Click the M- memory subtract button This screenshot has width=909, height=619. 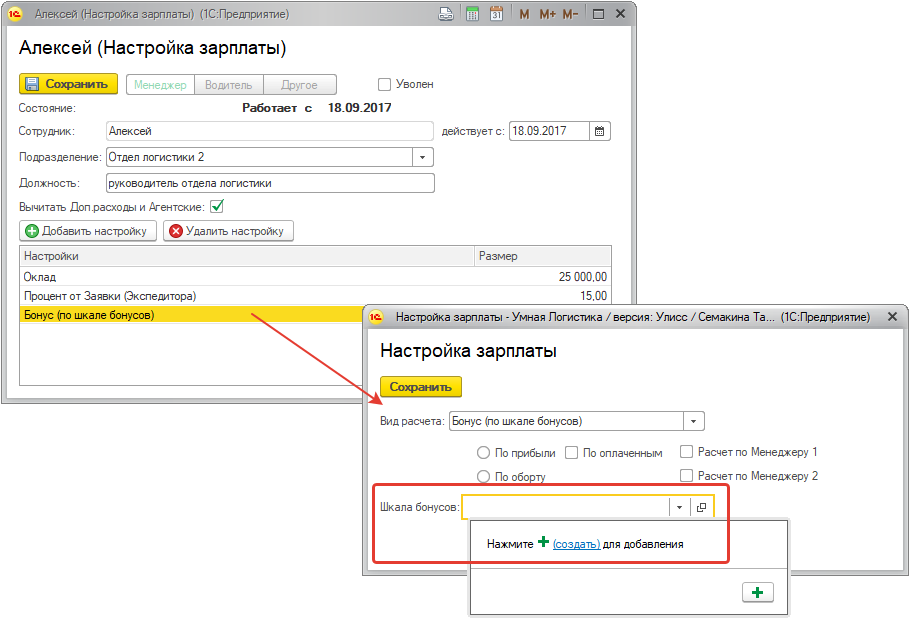pos(570,14)
